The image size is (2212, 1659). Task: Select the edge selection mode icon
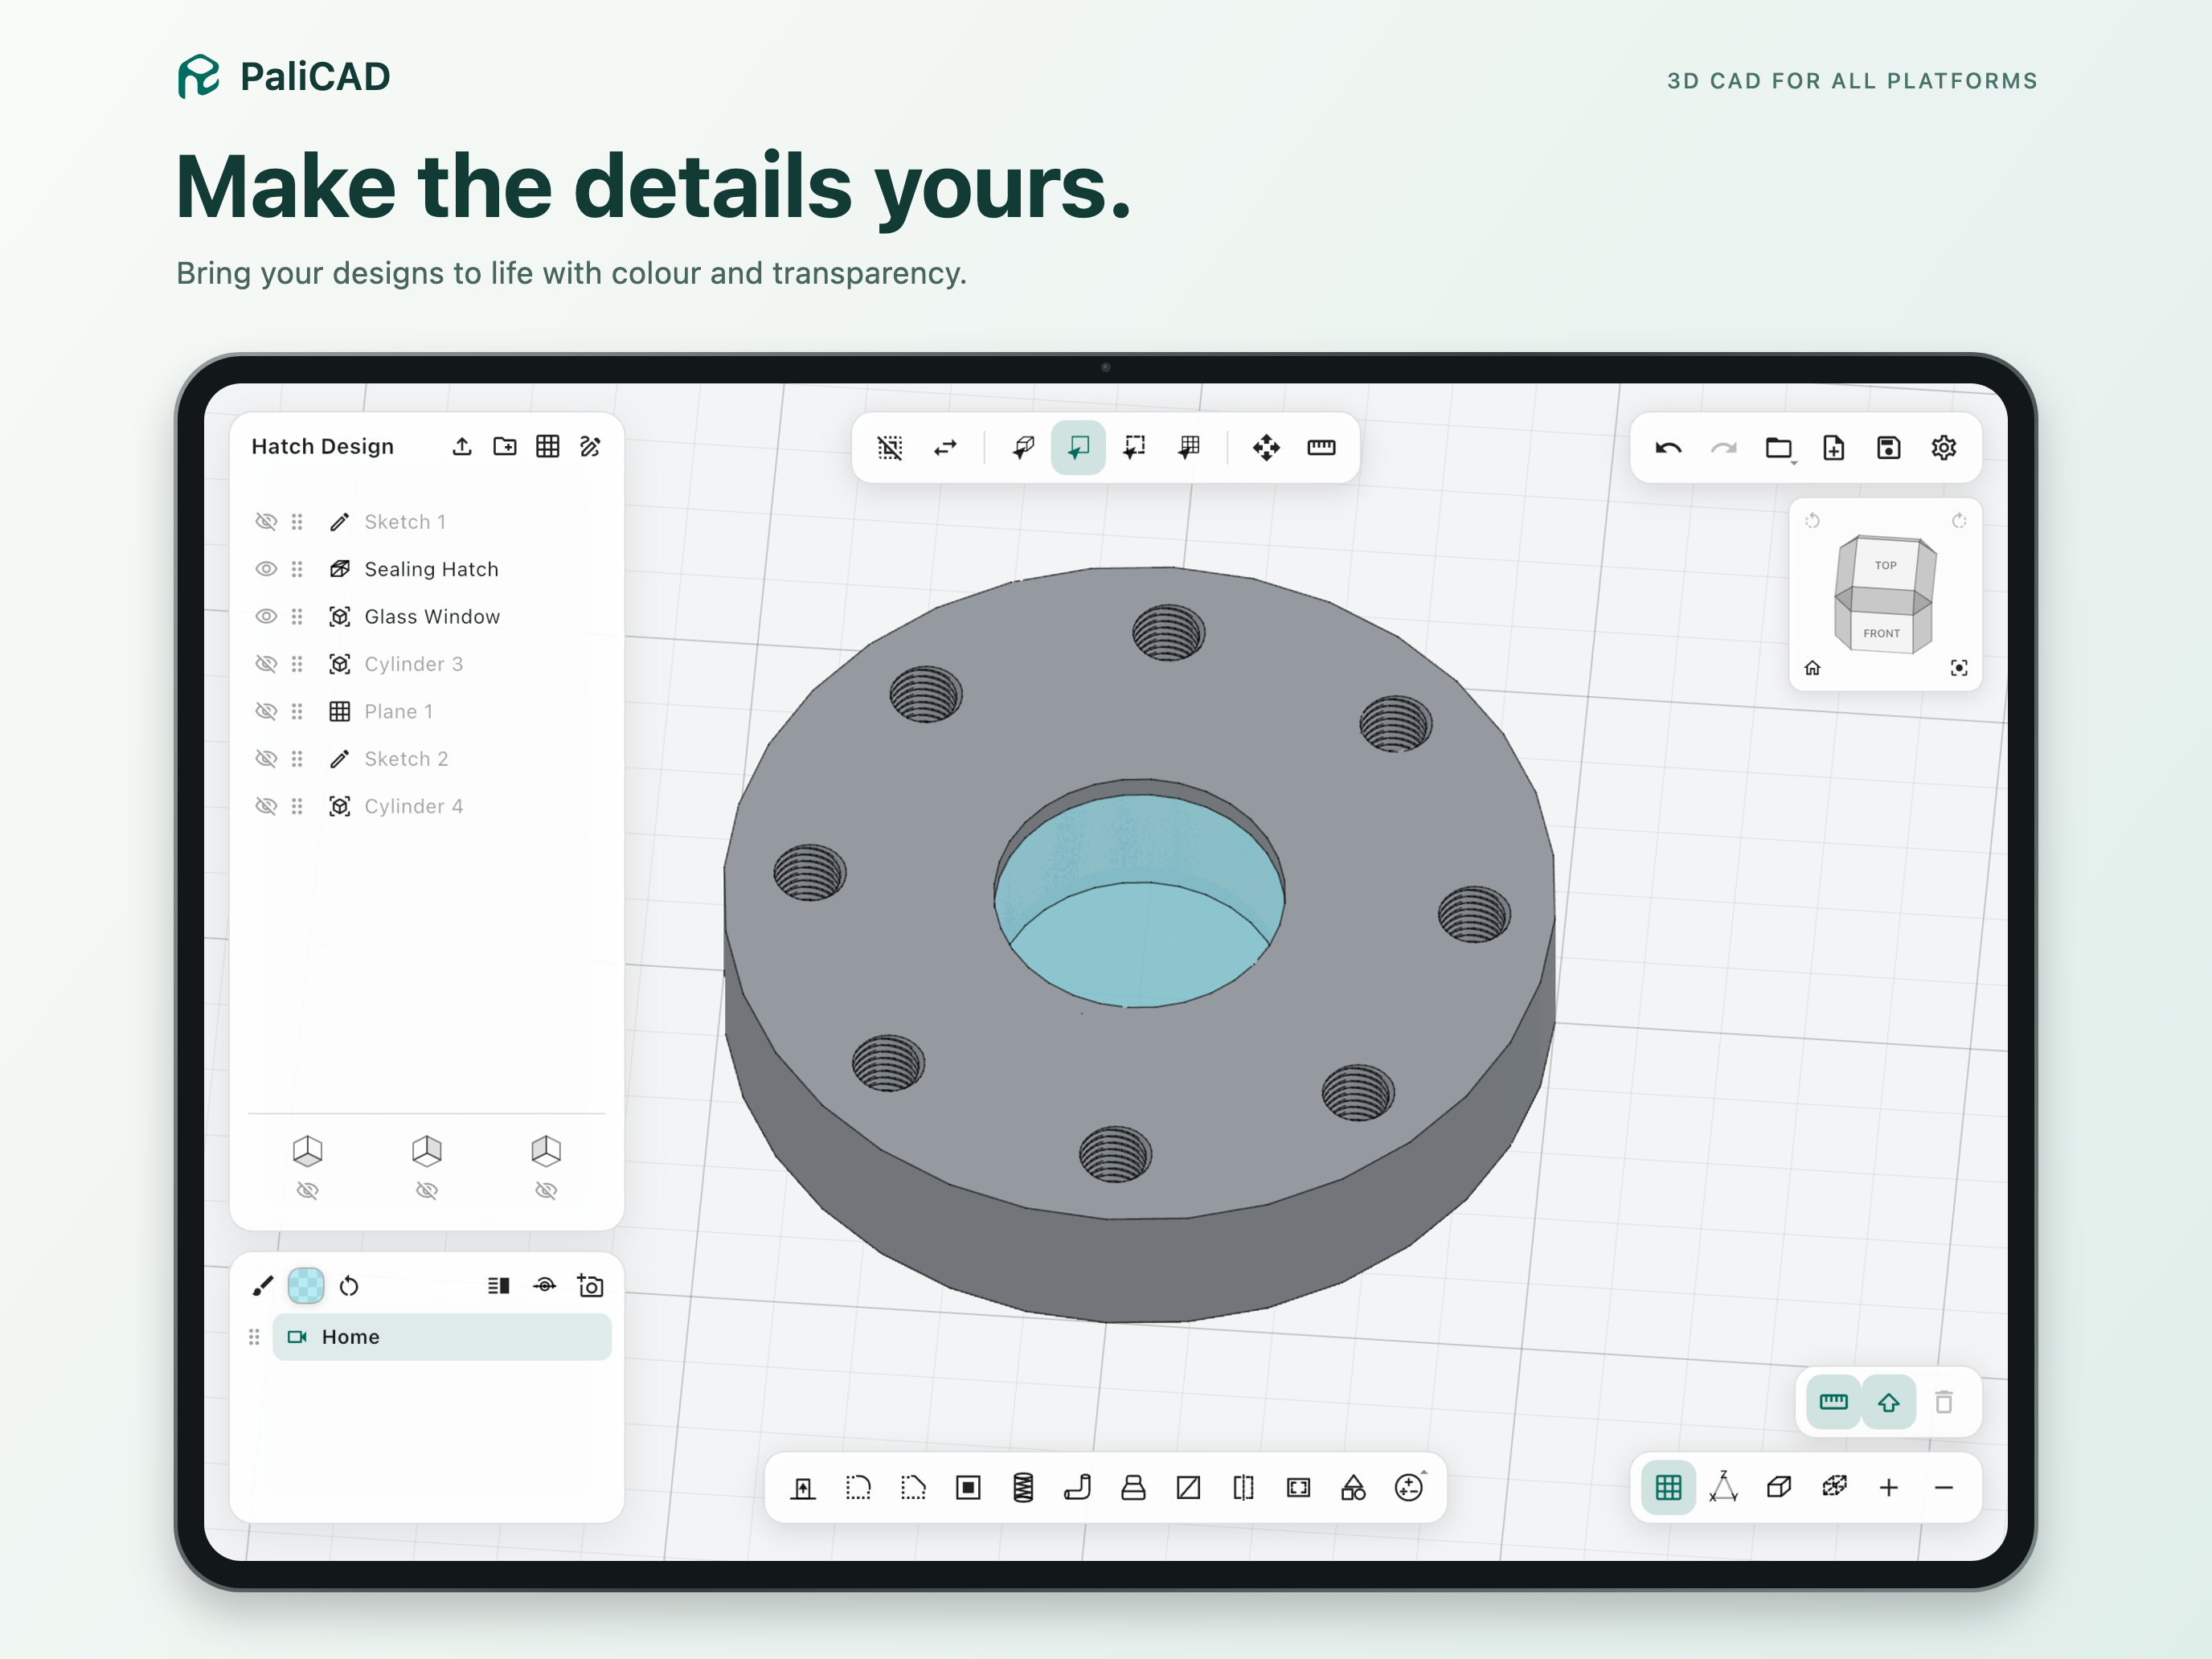pos(1134,447)
